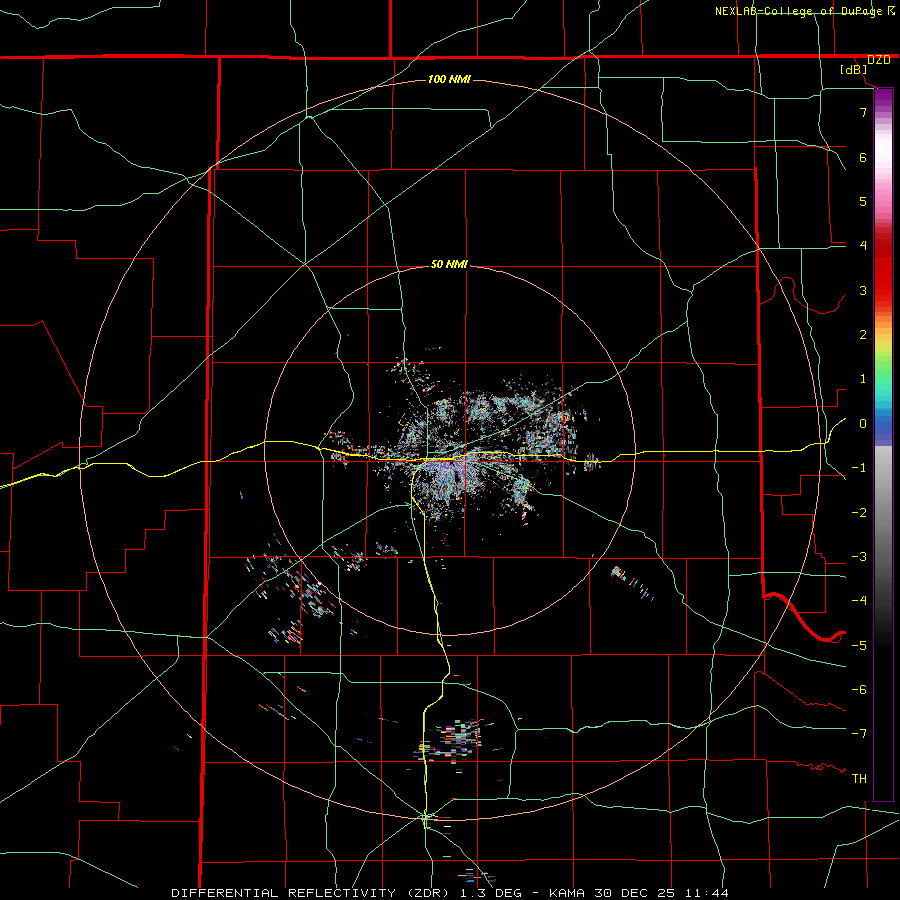Click the "3" value on the color scale
900x900 pixels.
click(863, 290)
